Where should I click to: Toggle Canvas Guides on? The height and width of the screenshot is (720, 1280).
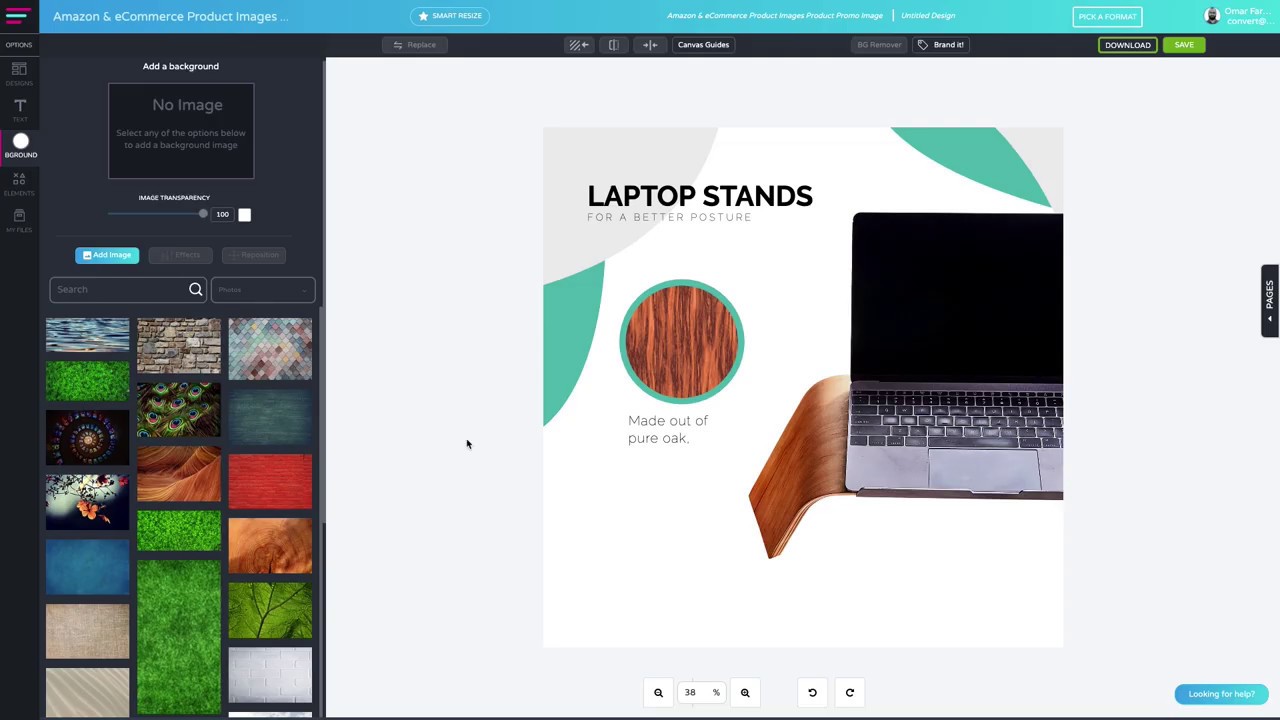coord(703,44)
